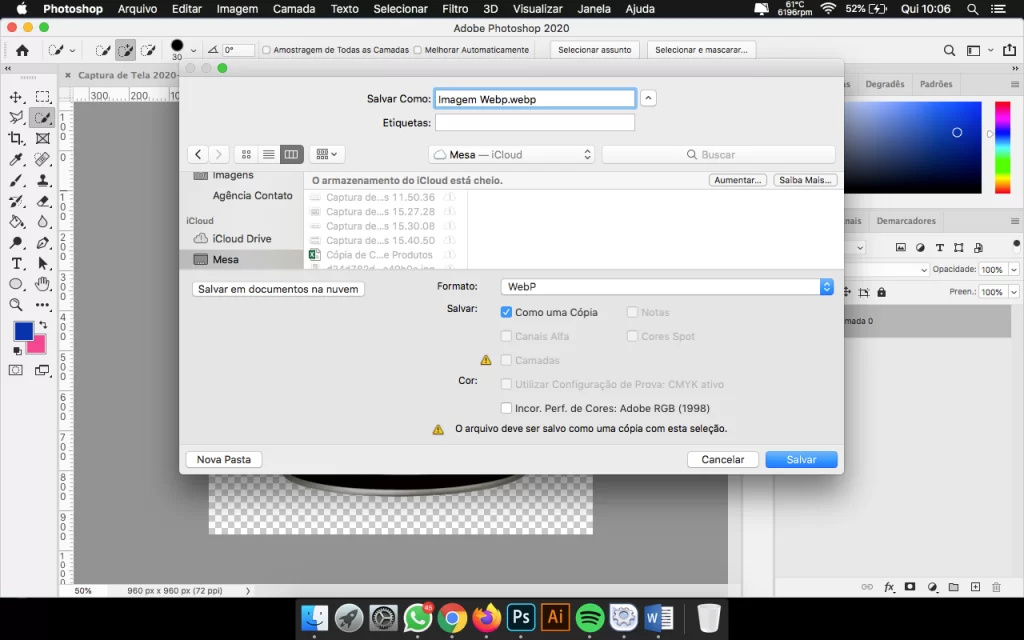Viewport: 1024px width, 640px height.
Task: Open Photoshop from the Dock
Action: (520, 618)
